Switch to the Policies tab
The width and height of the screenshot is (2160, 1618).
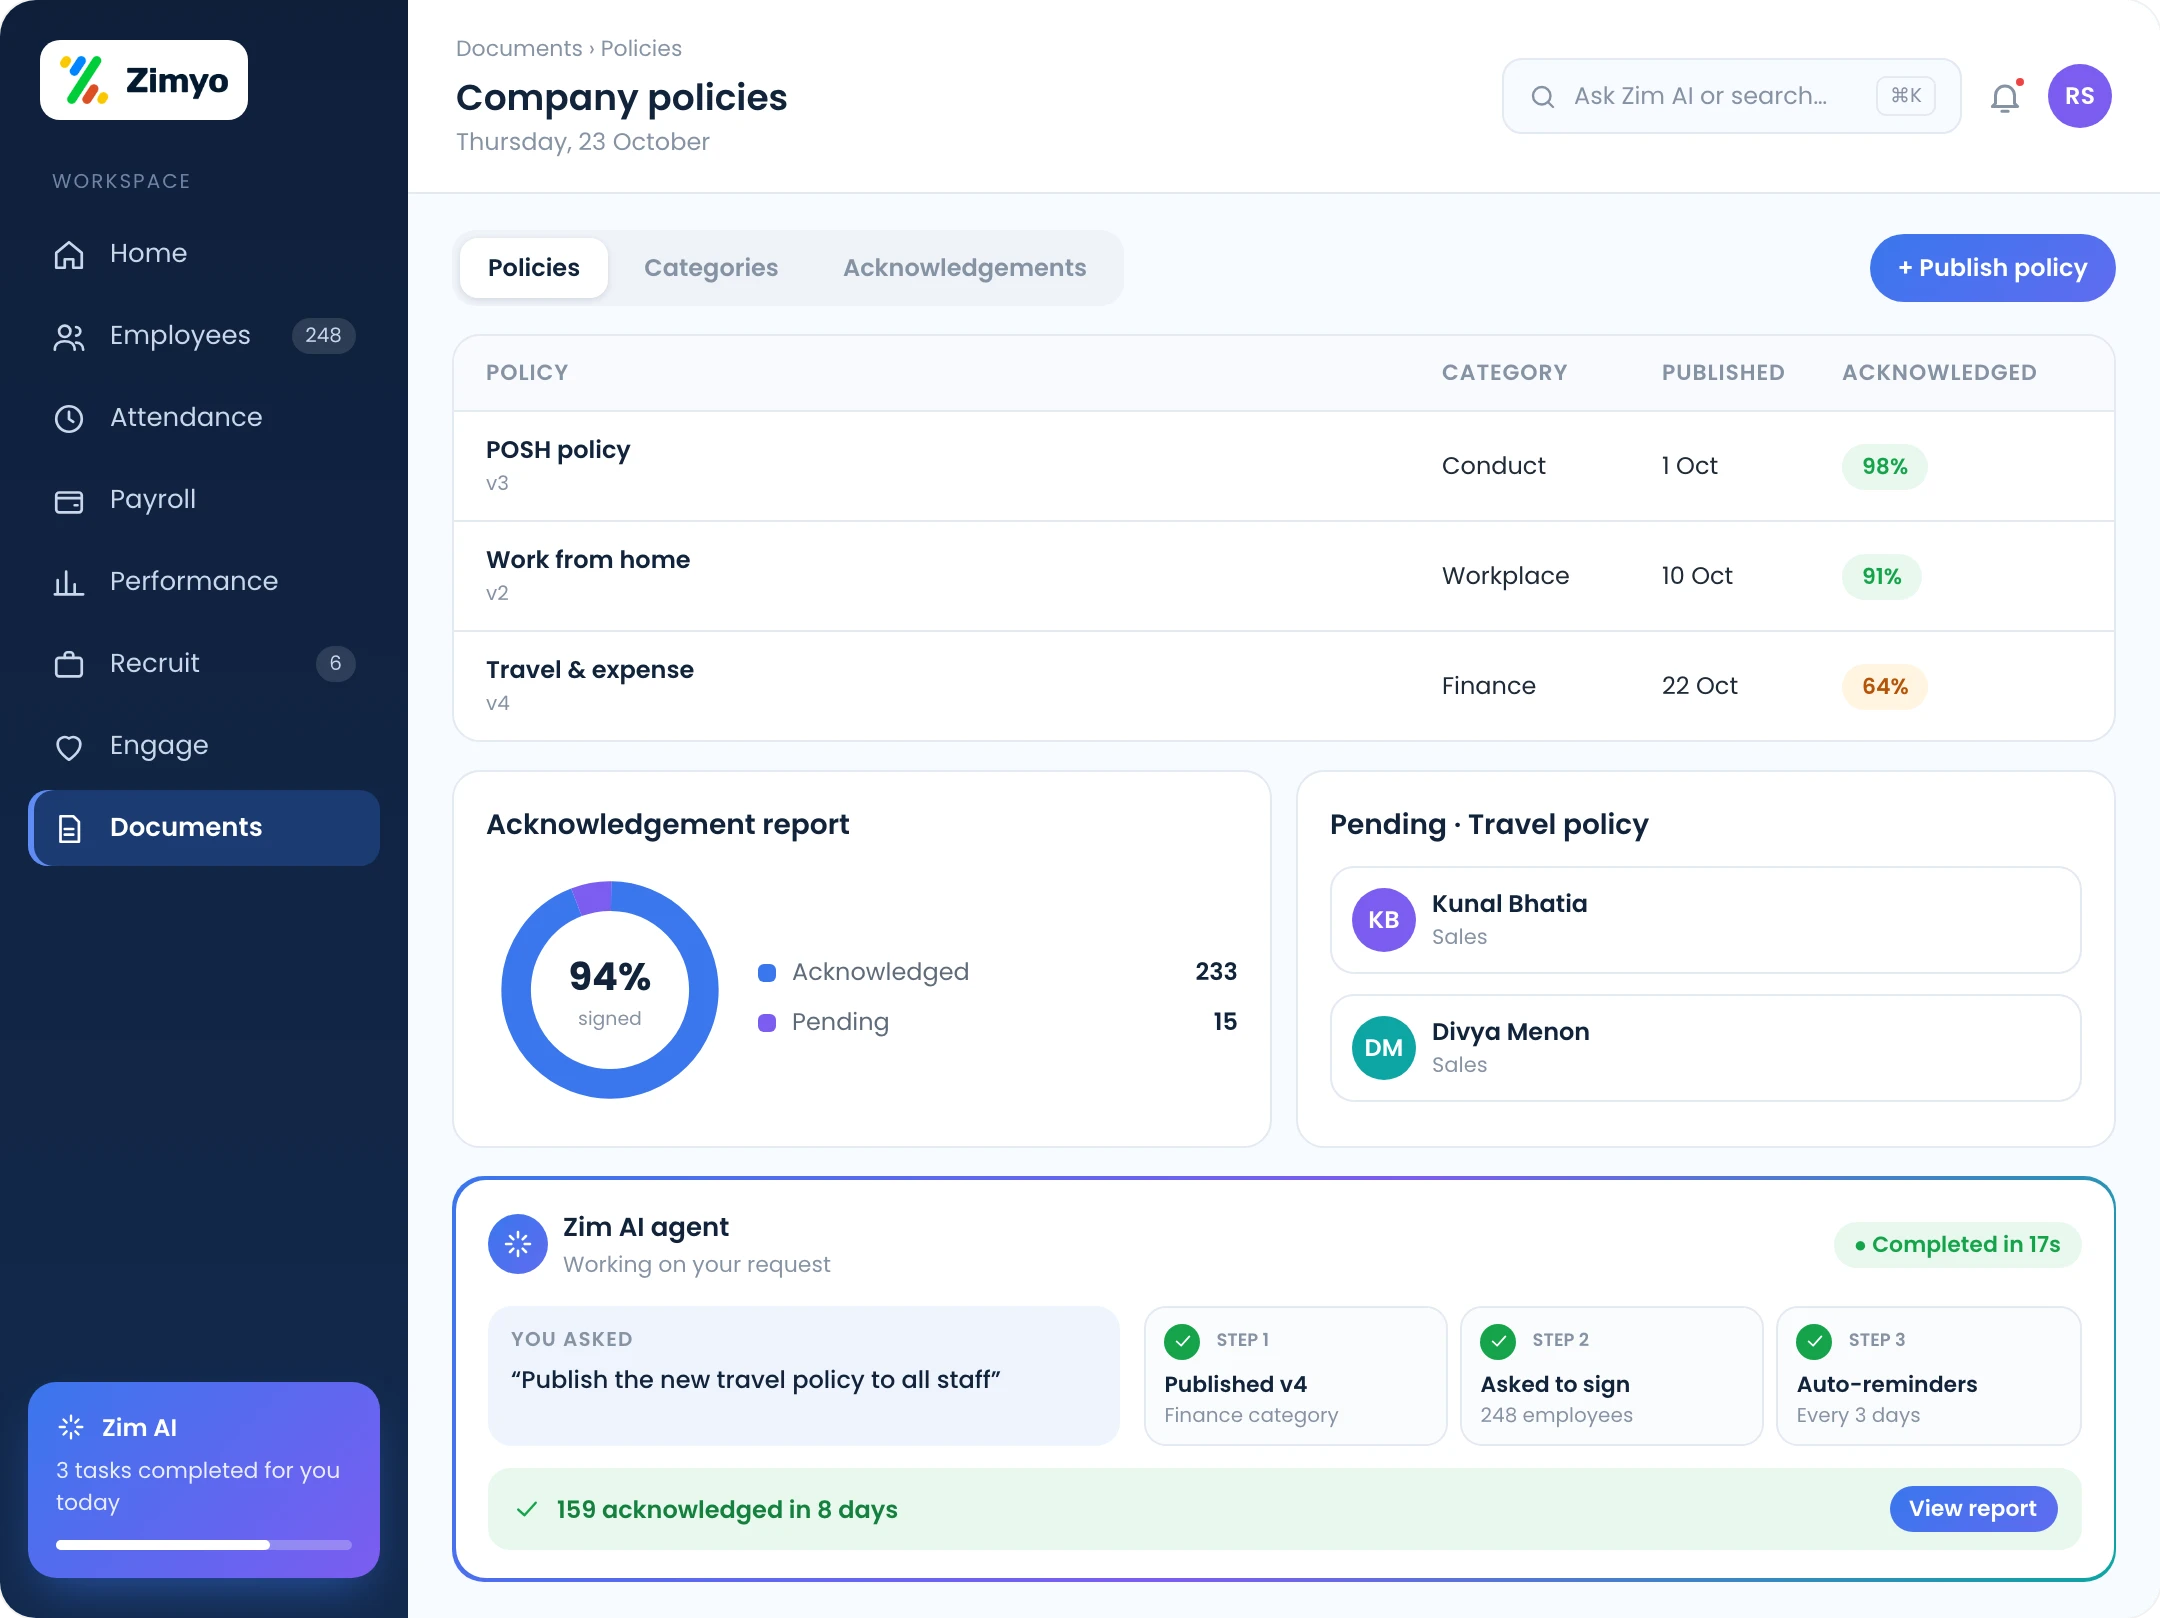pyautogui.click(x=534, y=268)
